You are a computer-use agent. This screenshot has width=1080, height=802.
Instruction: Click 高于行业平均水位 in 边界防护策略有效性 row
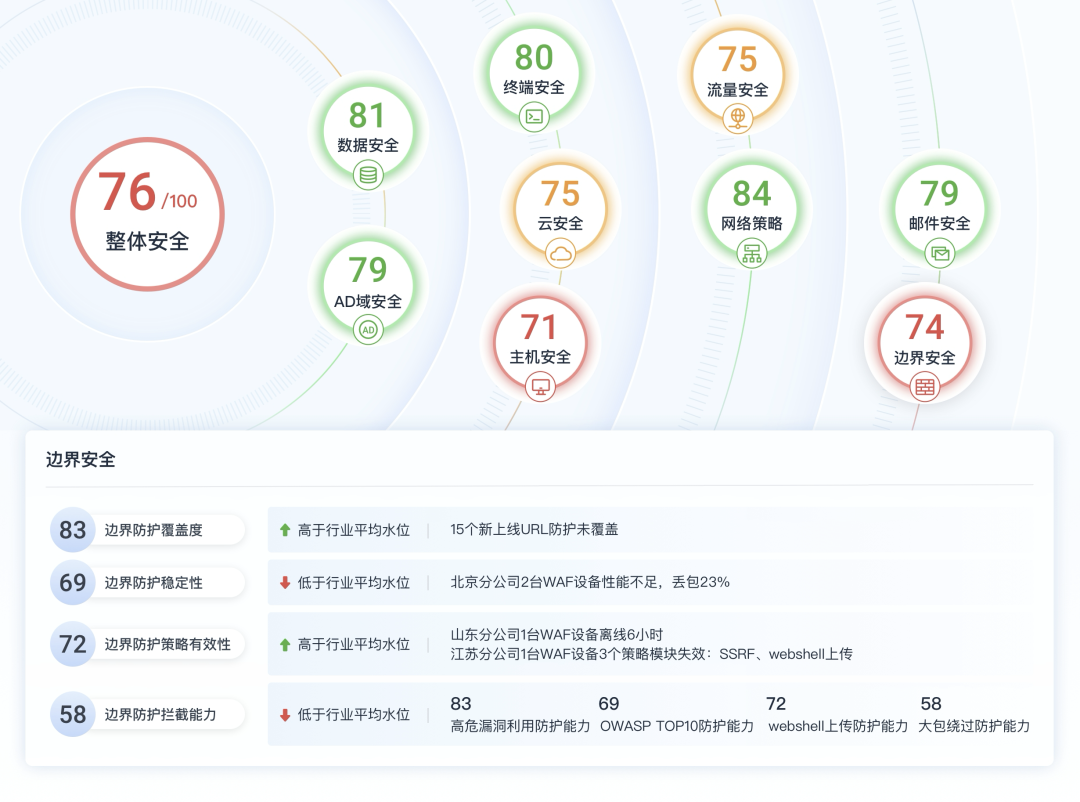(x=354, y=645)
